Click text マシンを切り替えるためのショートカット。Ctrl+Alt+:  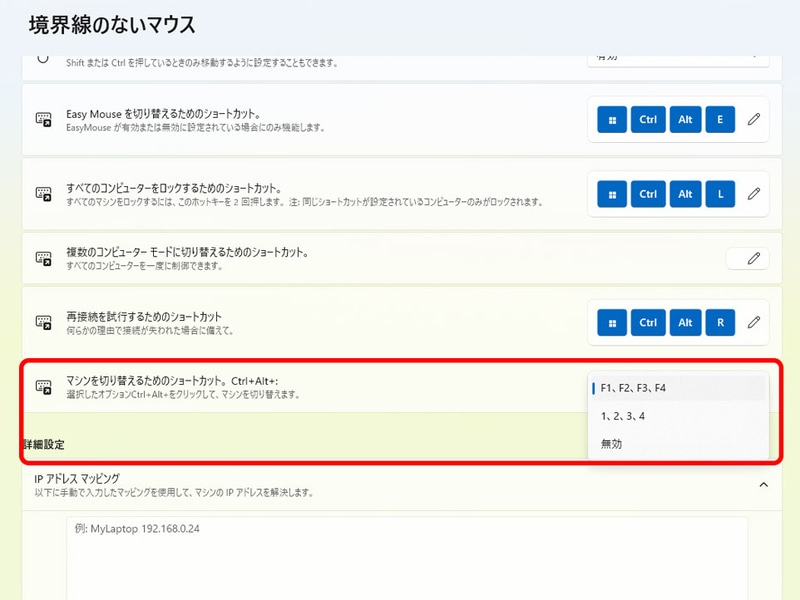point(172,381)
